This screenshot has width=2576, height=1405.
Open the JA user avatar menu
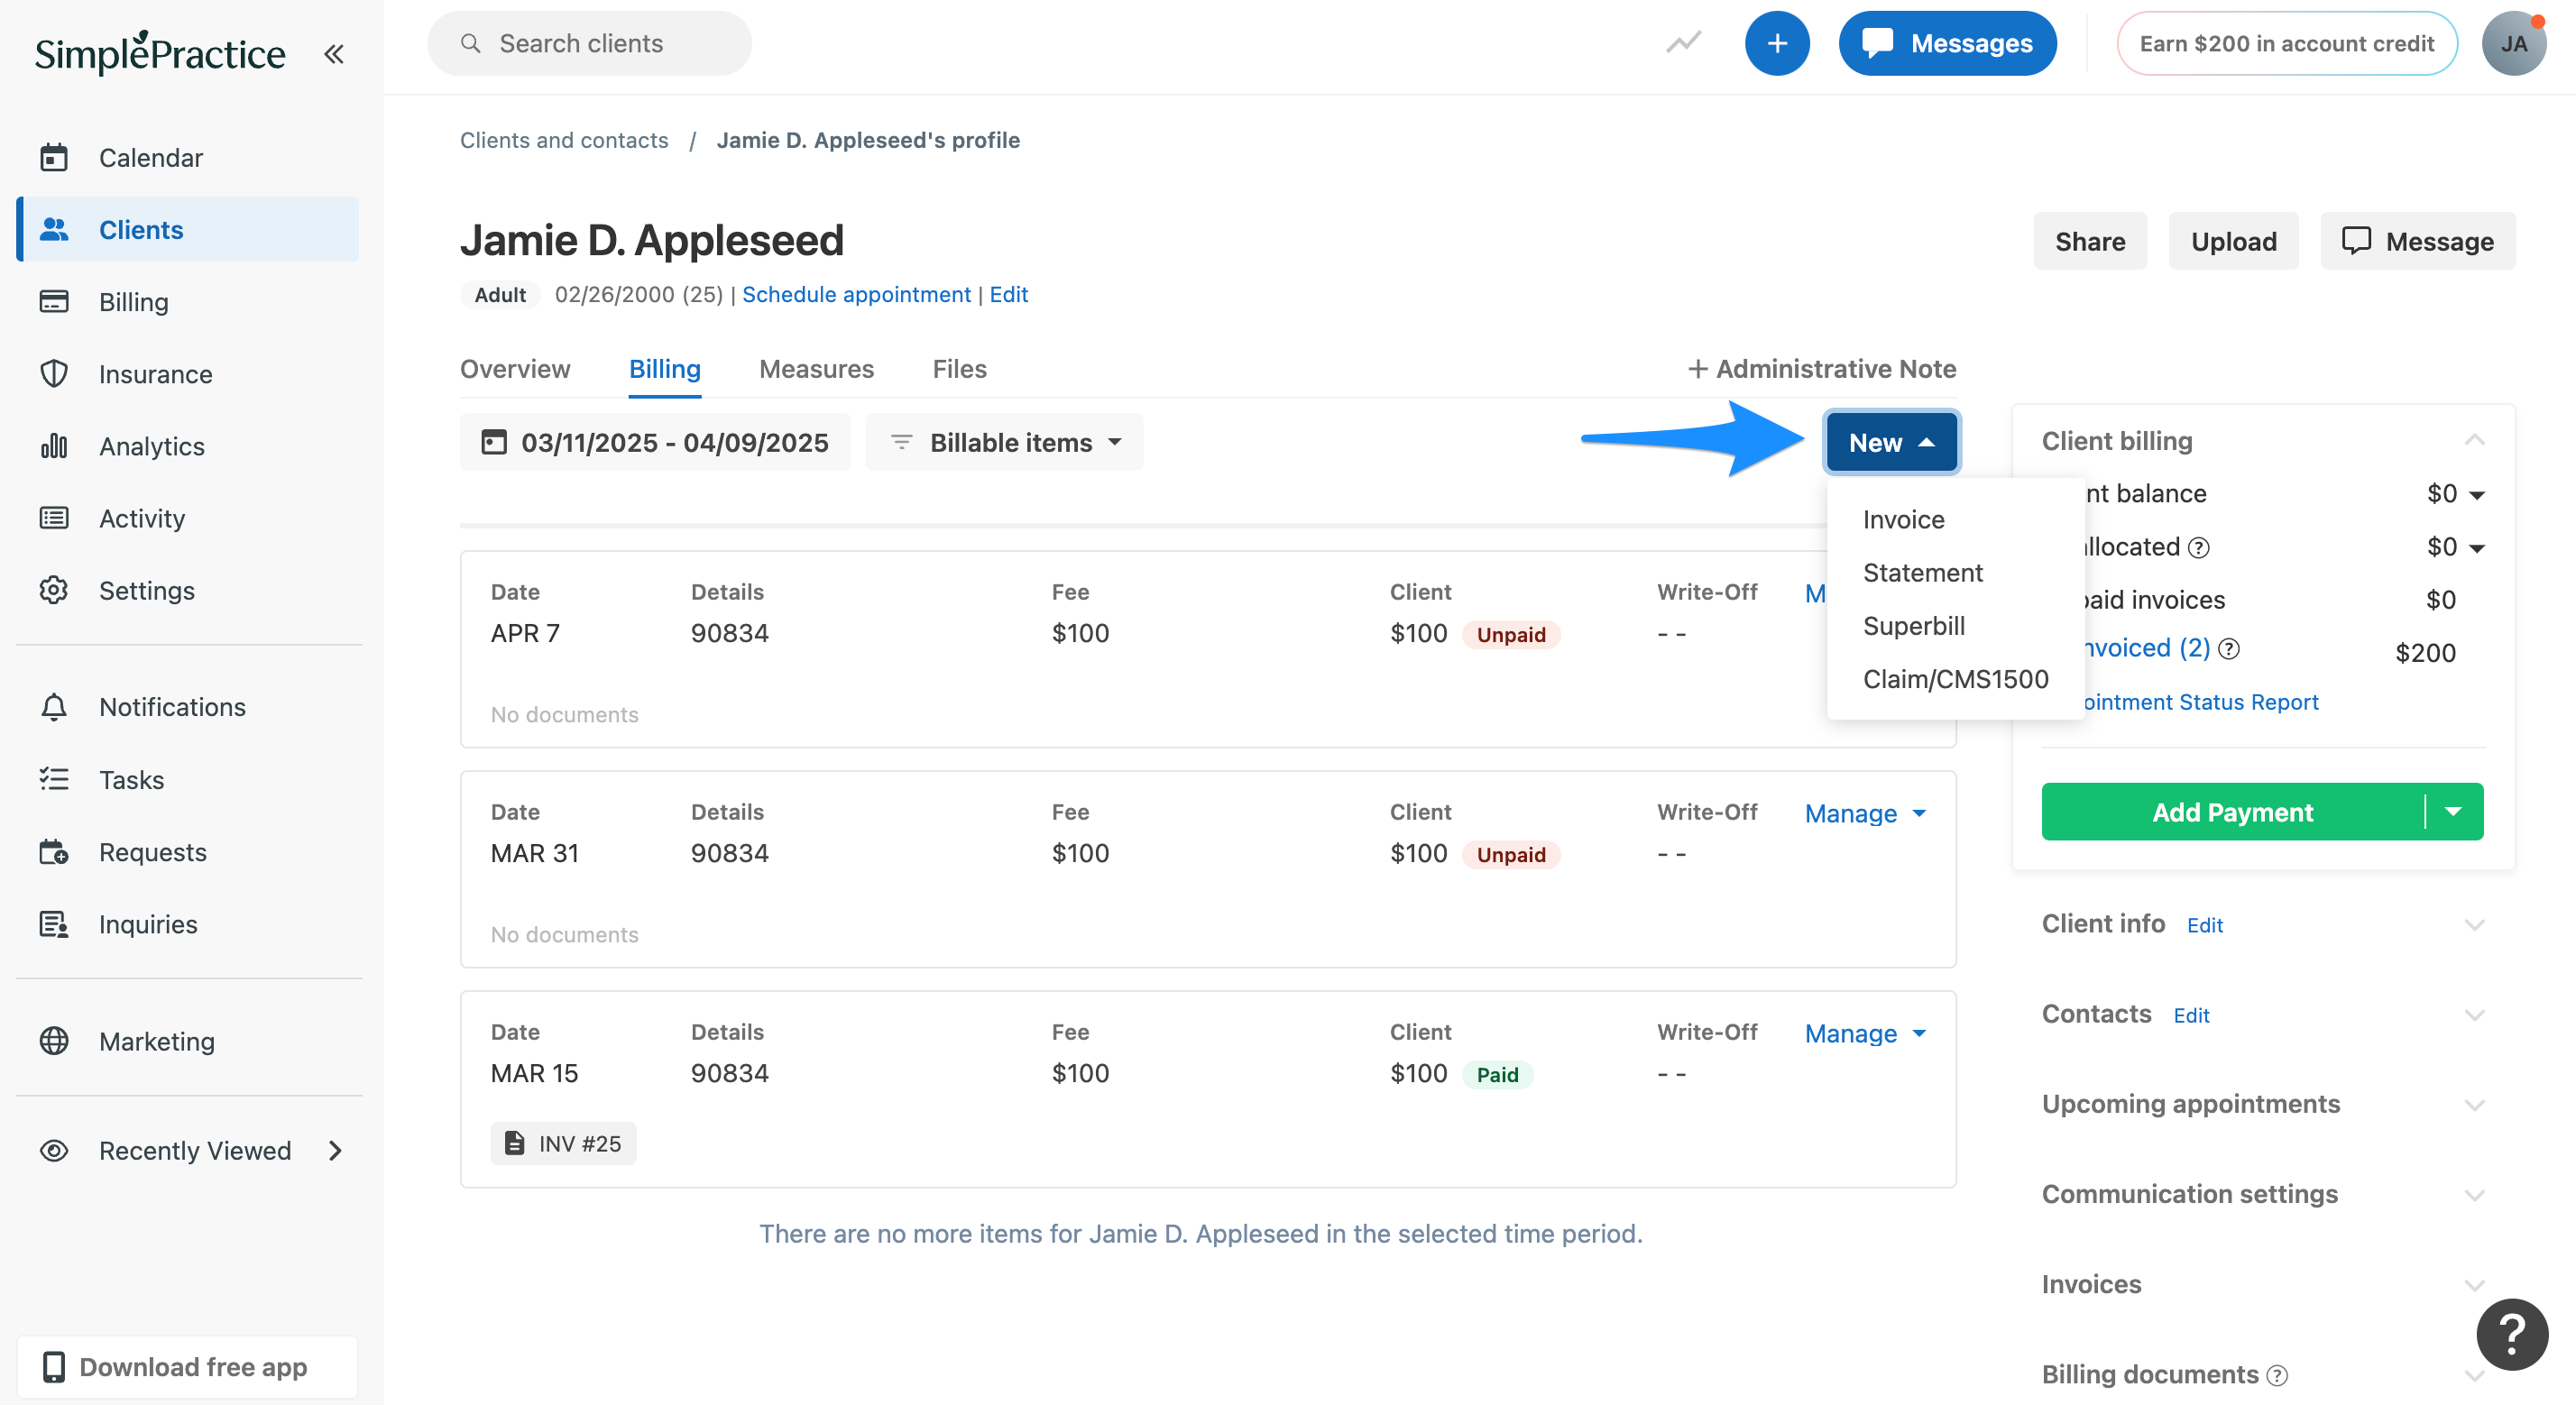[2514, 43]
